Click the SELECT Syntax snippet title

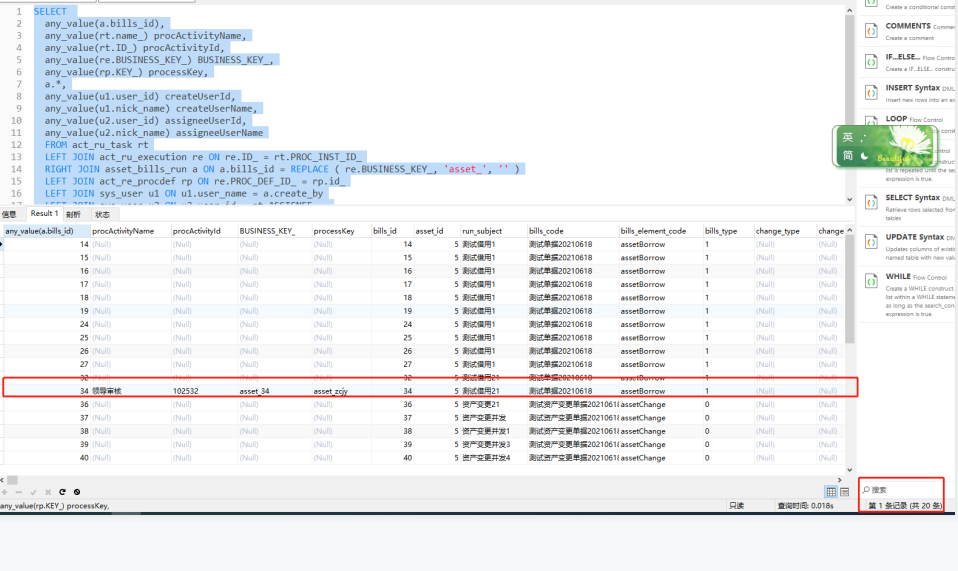coord(913,198)
